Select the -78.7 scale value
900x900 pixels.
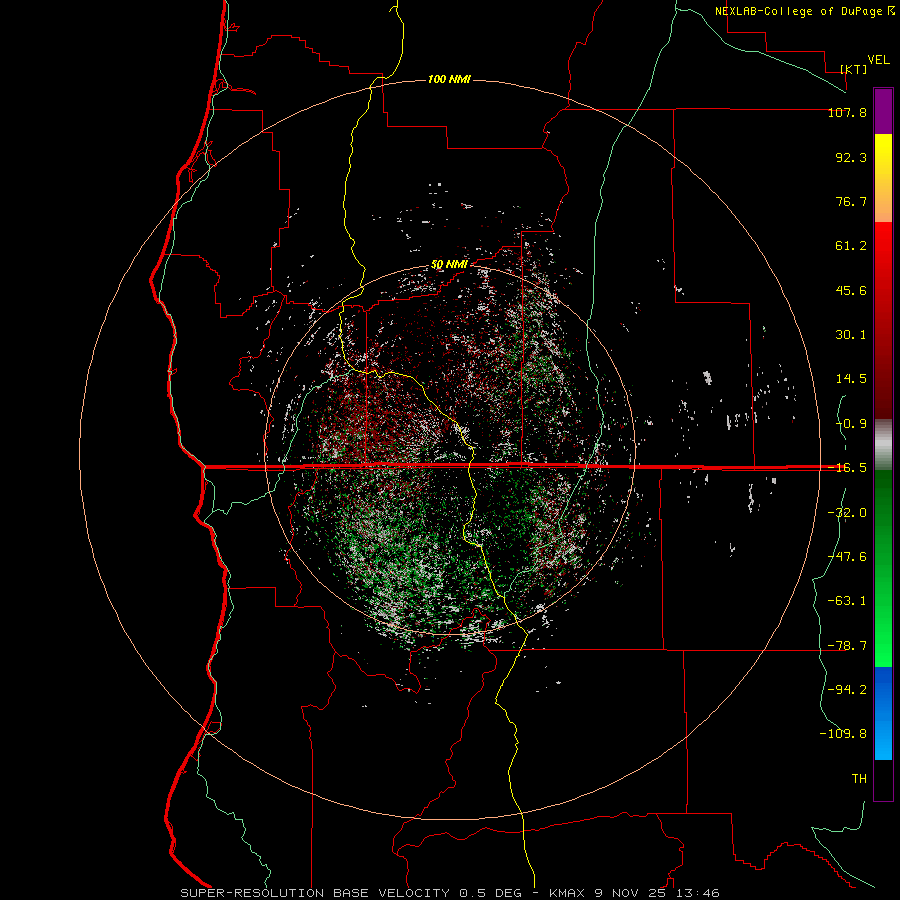[x=847, y=646]
